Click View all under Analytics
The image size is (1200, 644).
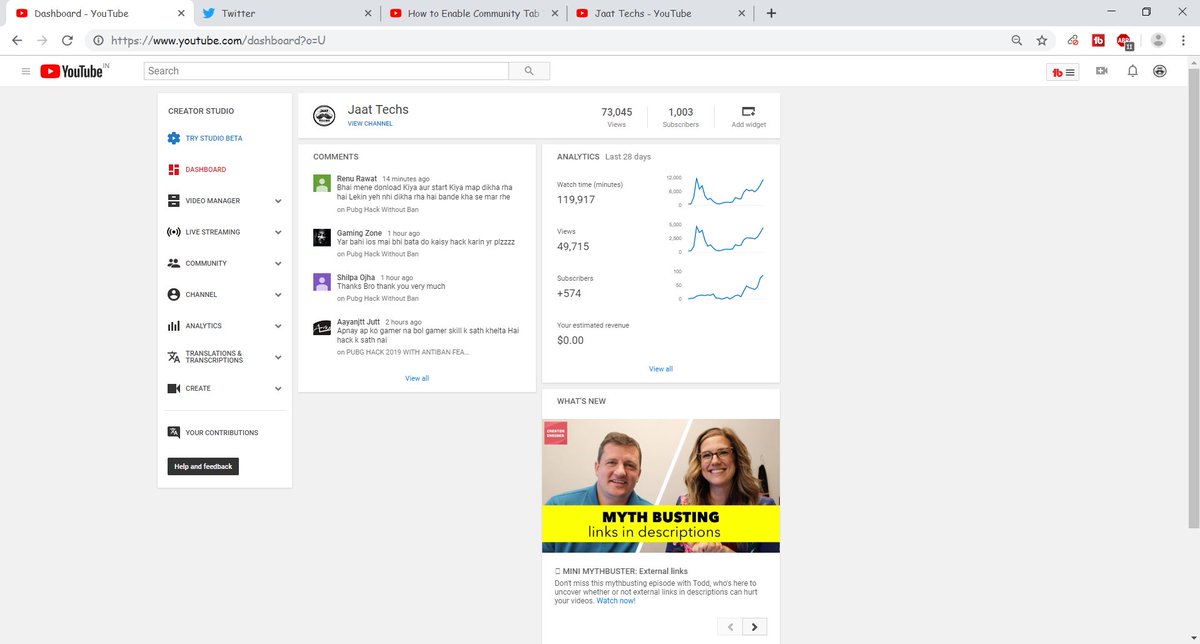(661, 369)
